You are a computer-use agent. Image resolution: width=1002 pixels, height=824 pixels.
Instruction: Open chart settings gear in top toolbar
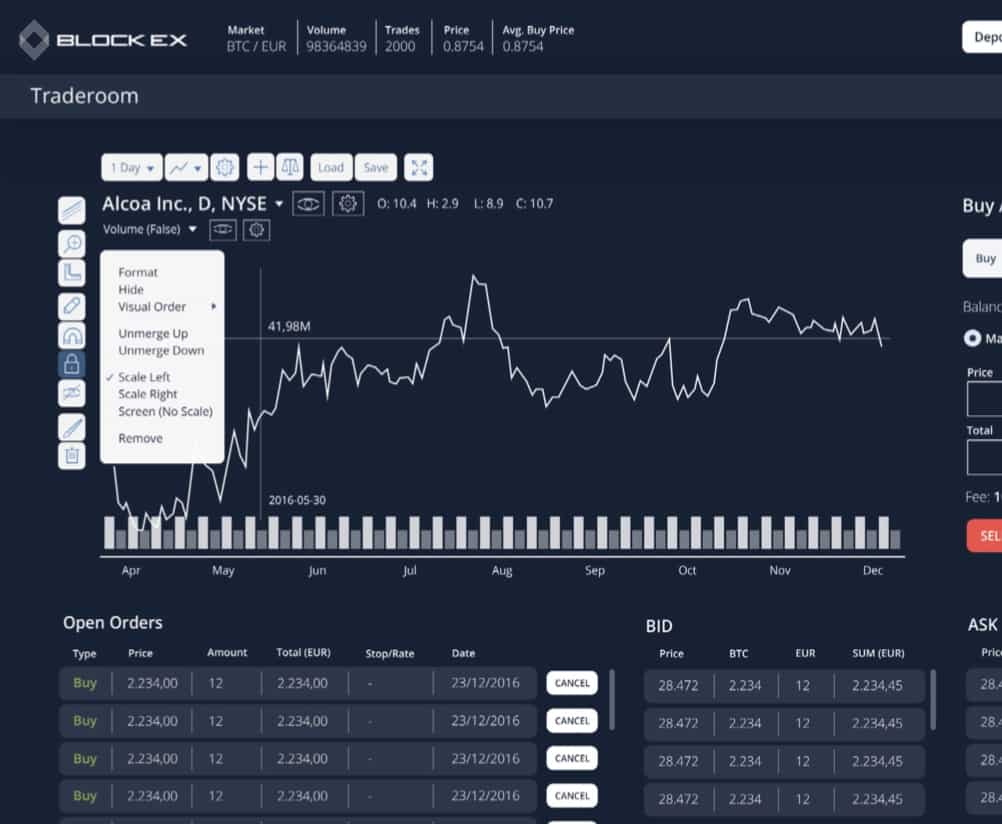pyautogui.click(x=225, y=167)
